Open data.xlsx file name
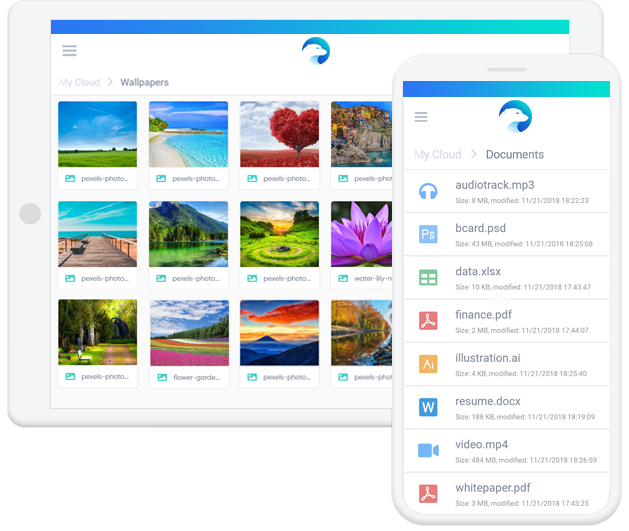This screenshot has width=629, height=531. [x=478, y=272]
